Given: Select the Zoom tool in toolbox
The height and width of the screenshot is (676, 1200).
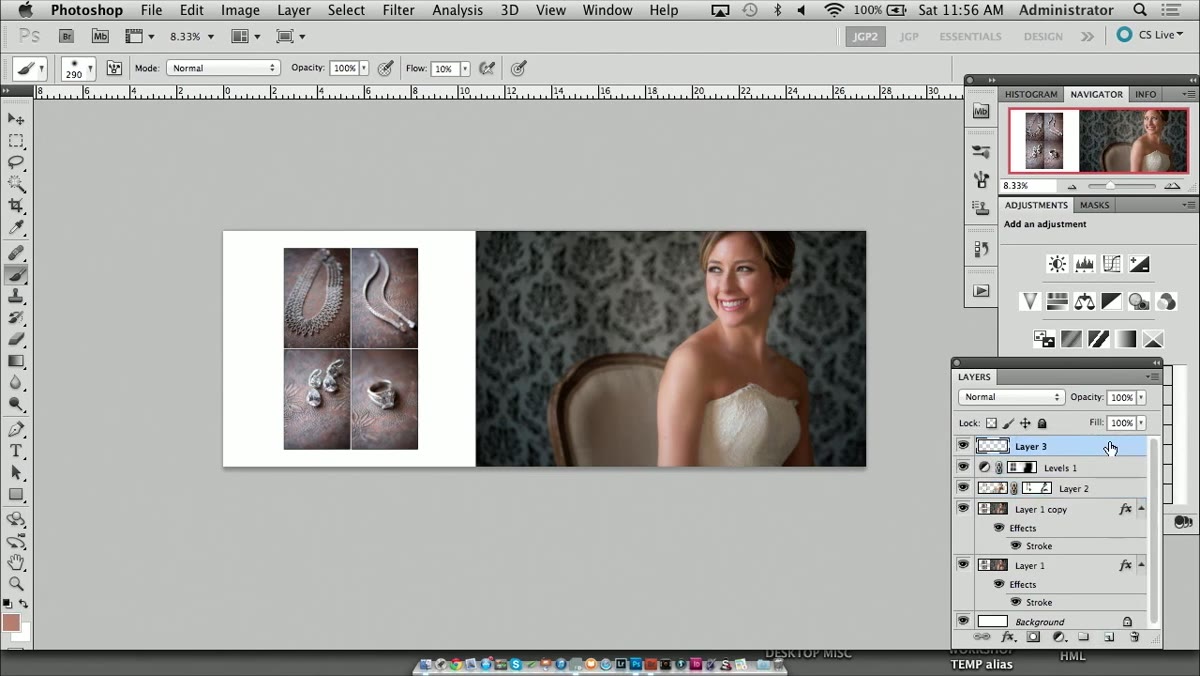Looking at the screenshot, I should (x=16, y=583).
